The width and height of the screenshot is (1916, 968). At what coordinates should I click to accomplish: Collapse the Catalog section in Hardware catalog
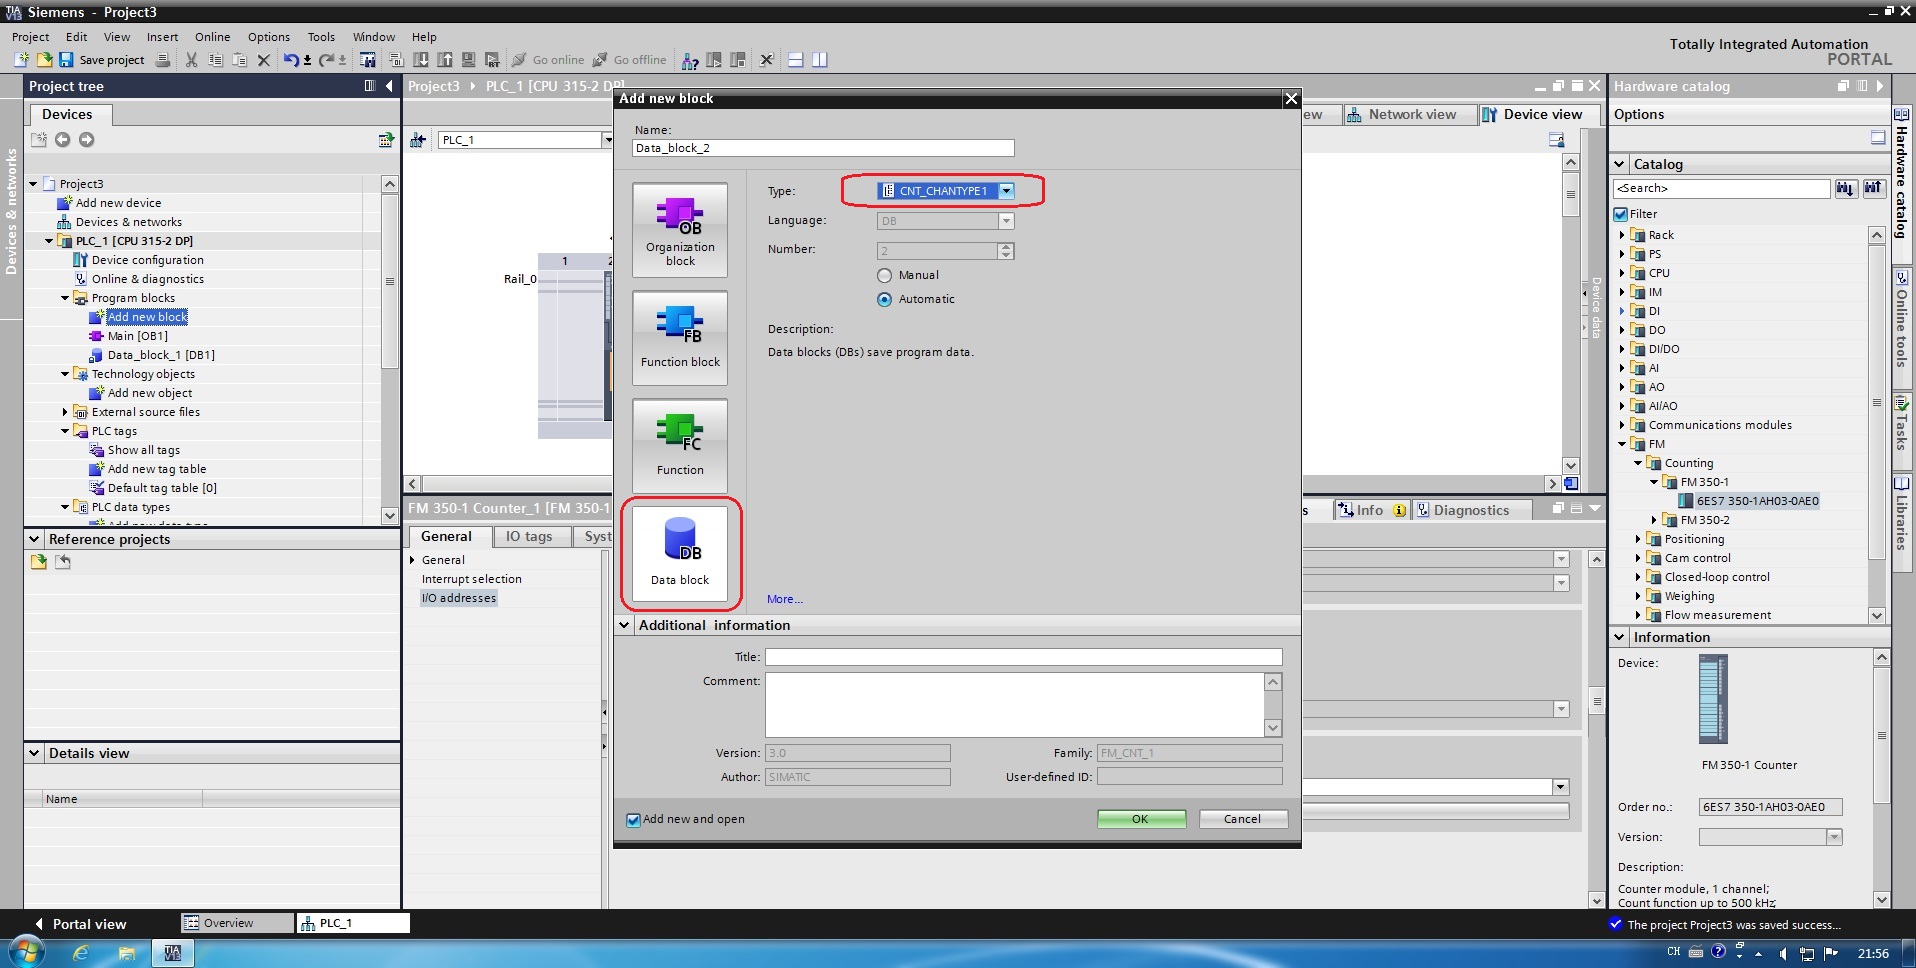coord(1620,164)
